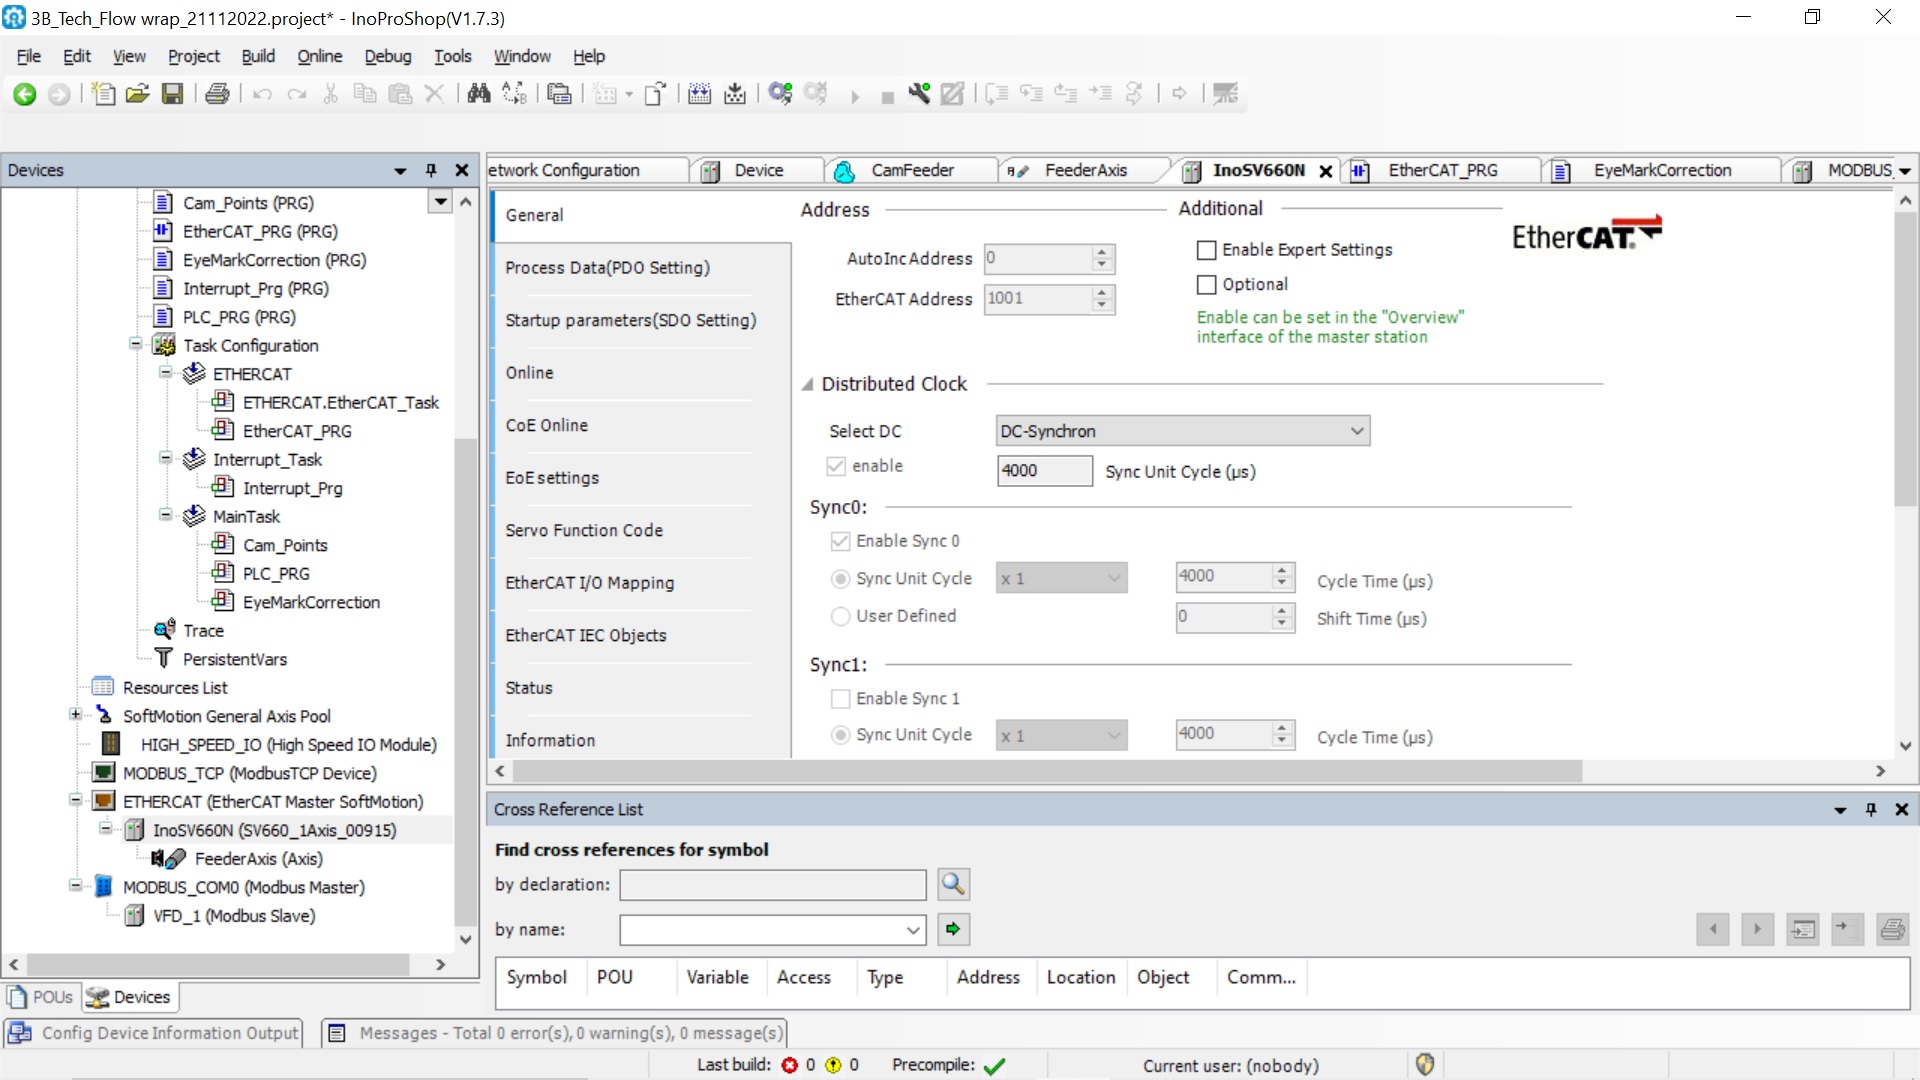
Task: Expand SoftMotion General Axis Pool node
Action: [75, 715]
